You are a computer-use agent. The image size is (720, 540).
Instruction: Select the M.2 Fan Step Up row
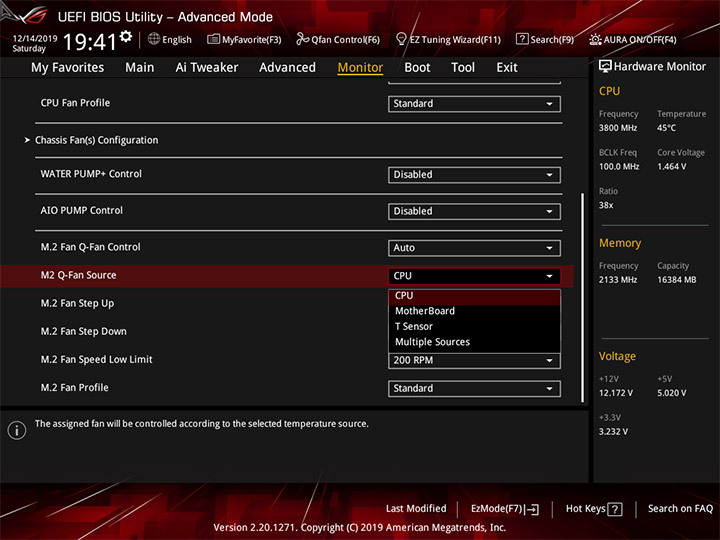287,304
